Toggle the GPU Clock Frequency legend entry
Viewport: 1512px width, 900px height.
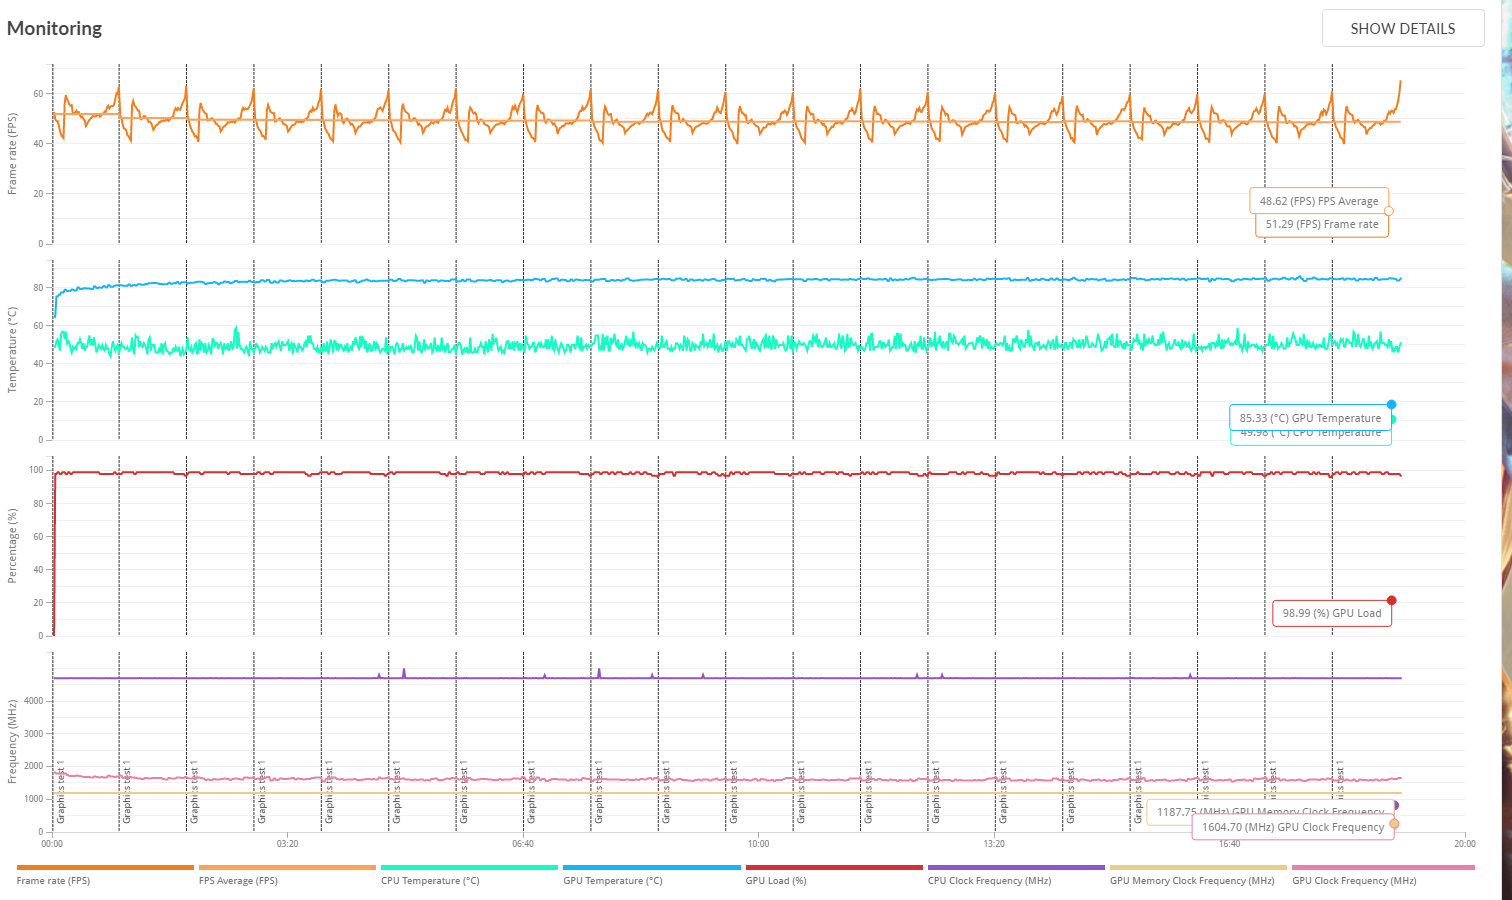[x=1353, y=880]
